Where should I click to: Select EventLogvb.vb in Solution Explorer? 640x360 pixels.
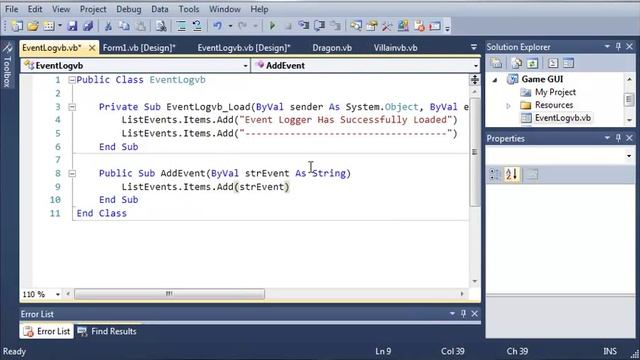pos(562,118)
